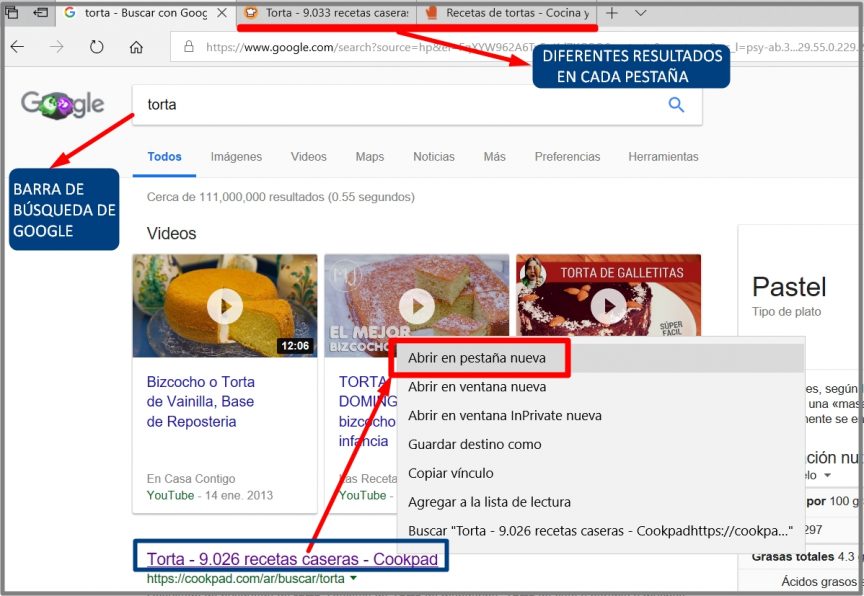The image size is (864, 596).
Task: Play the Torta de Galletitas video
Action: (608, 304)
